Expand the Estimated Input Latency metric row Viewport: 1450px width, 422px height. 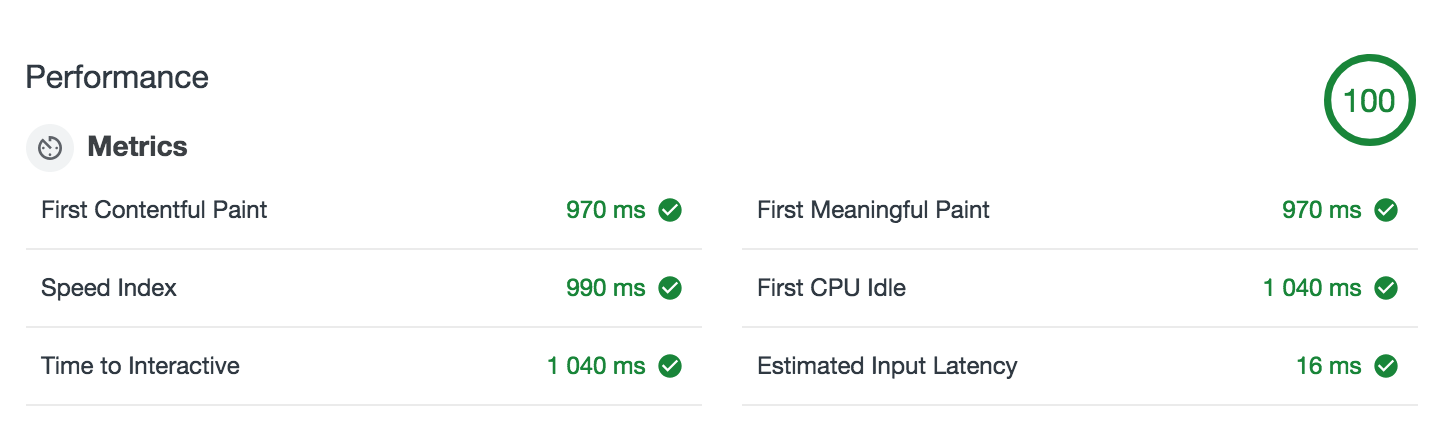(x=887, y=366)
